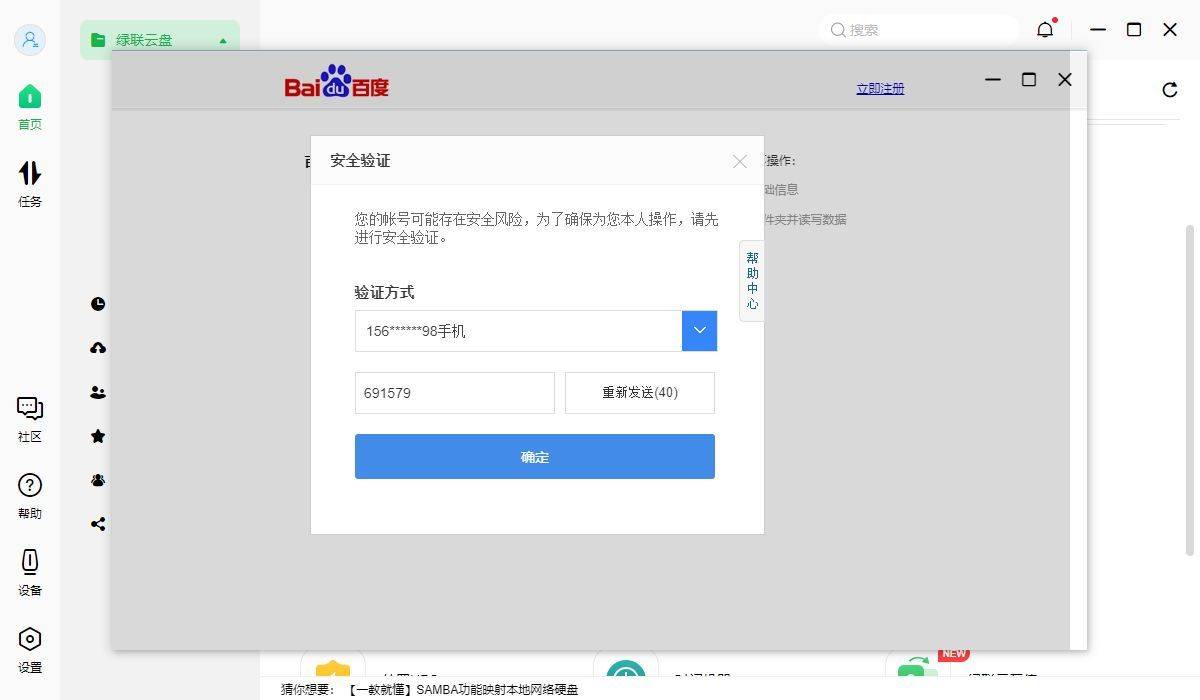Click the refresh icon in main window
1200x700 pixels.
(1170, 90)
